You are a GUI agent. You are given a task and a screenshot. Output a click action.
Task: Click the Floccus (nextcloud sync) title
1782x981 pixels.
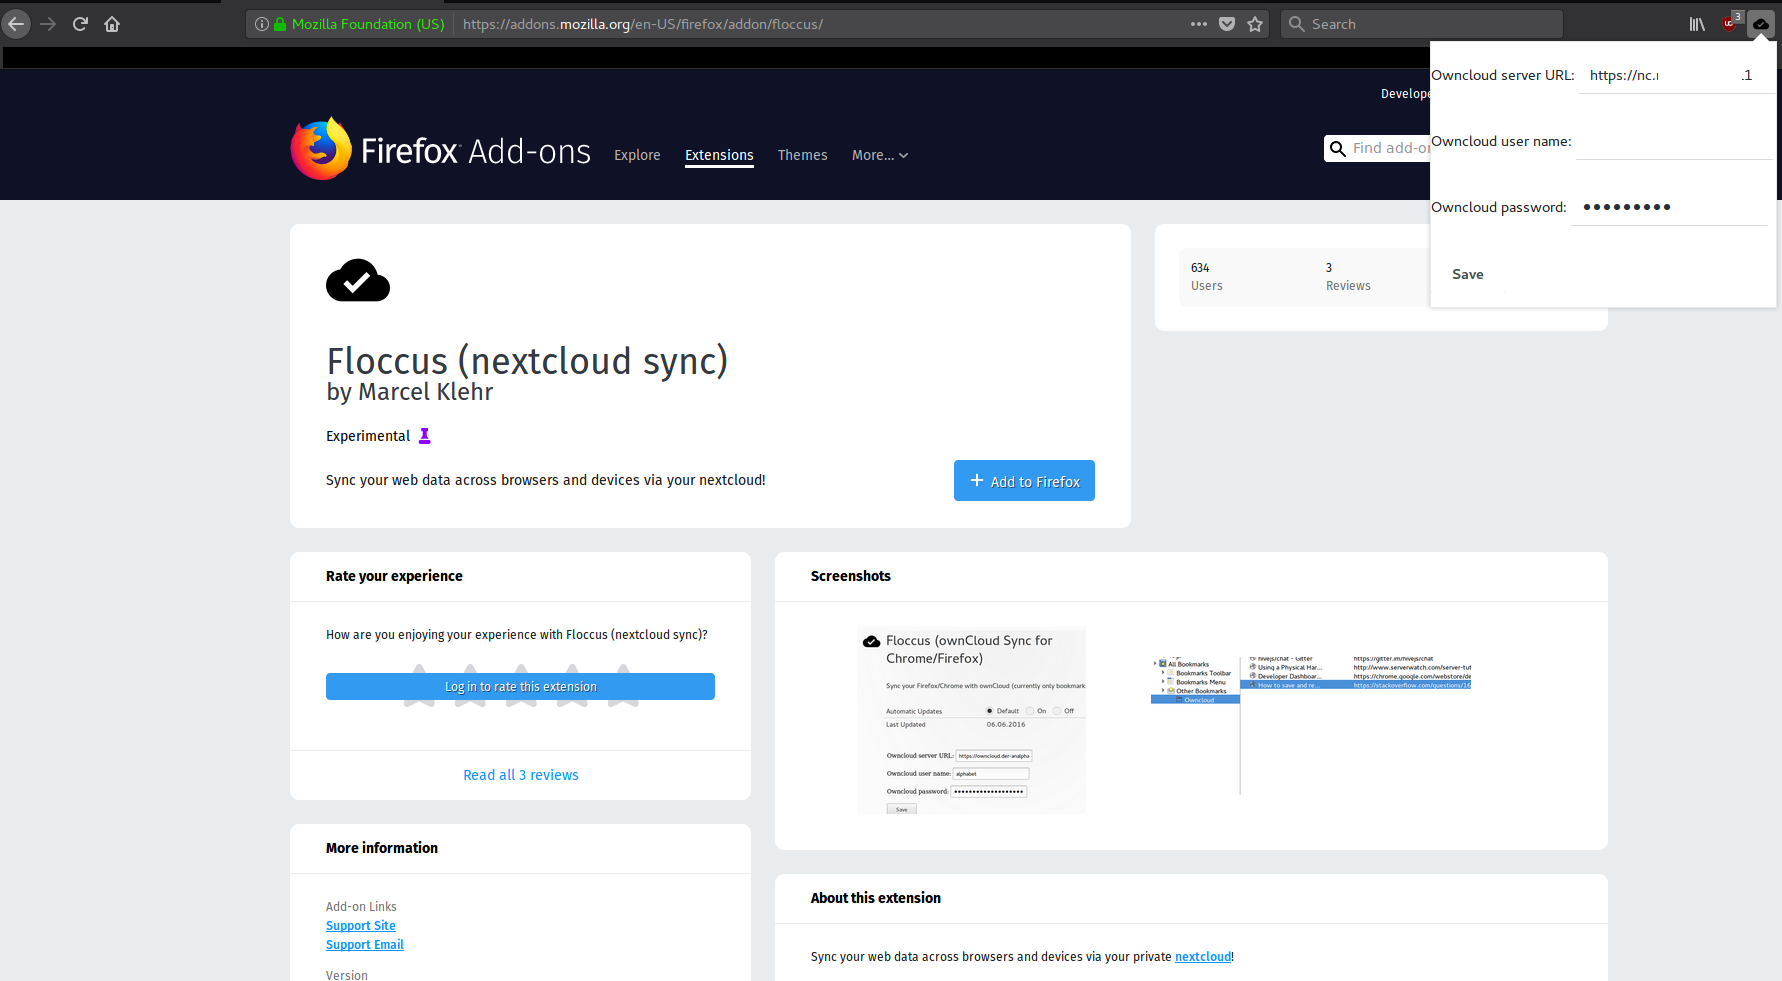point(527,361)
